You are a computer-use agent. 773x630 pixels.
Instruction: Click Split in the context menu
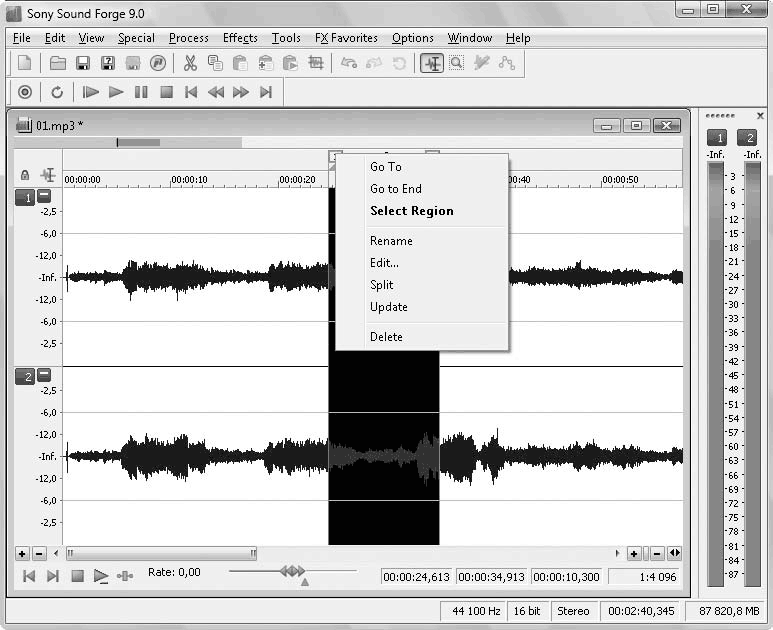(382, 285)
